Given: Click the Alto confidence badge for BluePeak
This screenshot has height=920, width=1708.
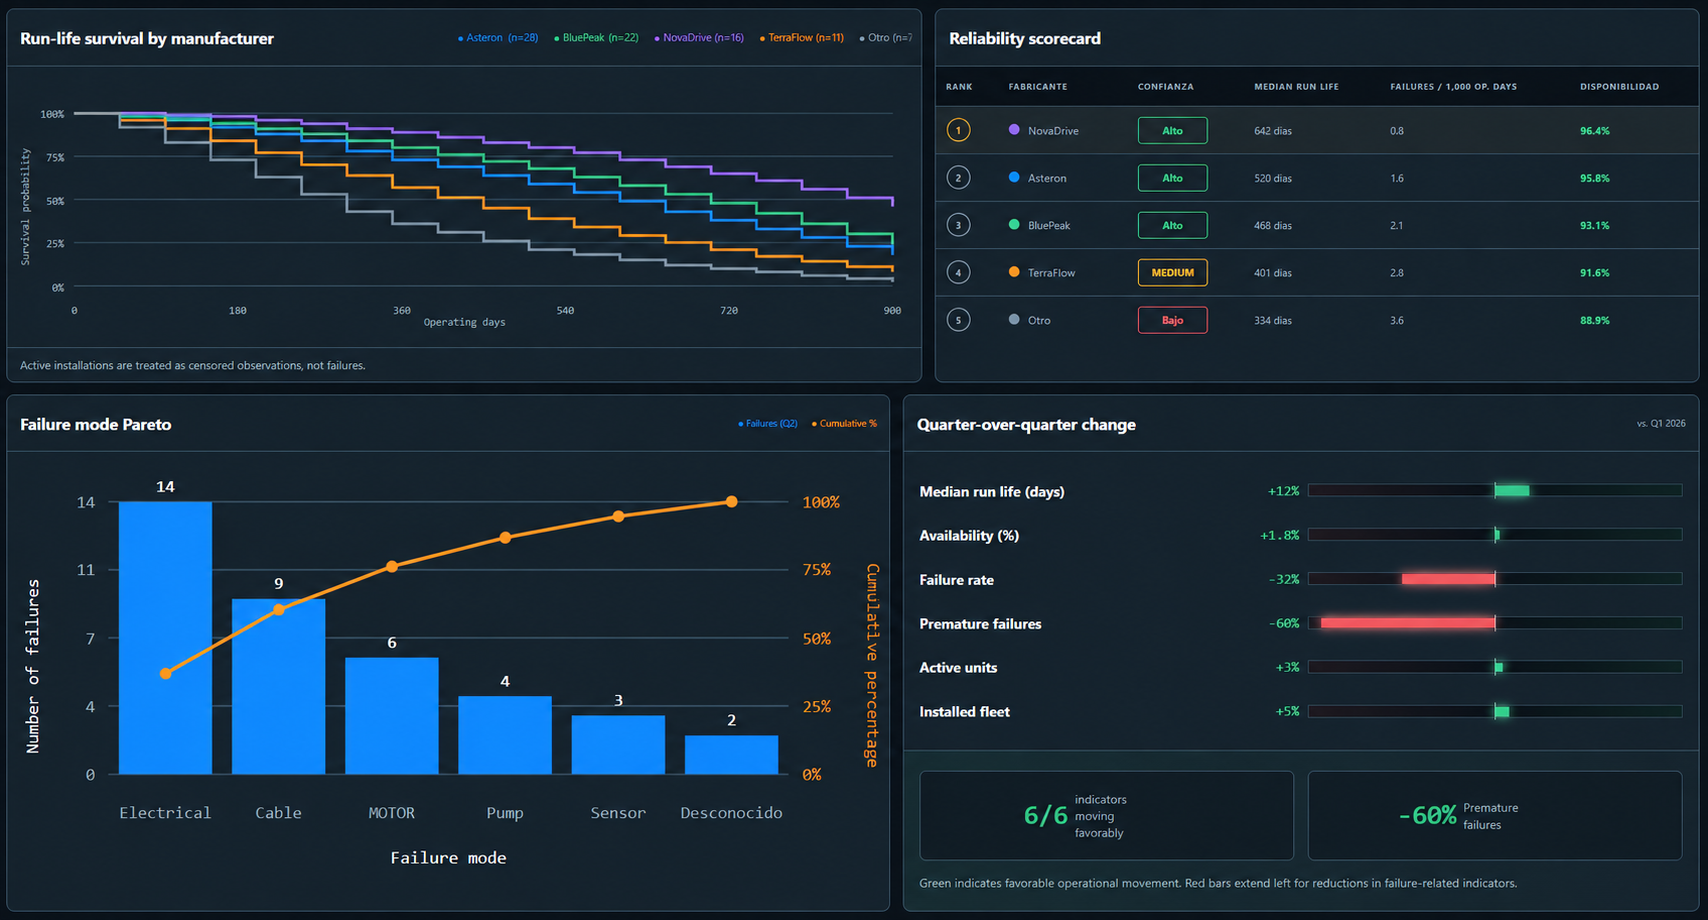Looking at the screenshot, I should [x=1172, y=225].
